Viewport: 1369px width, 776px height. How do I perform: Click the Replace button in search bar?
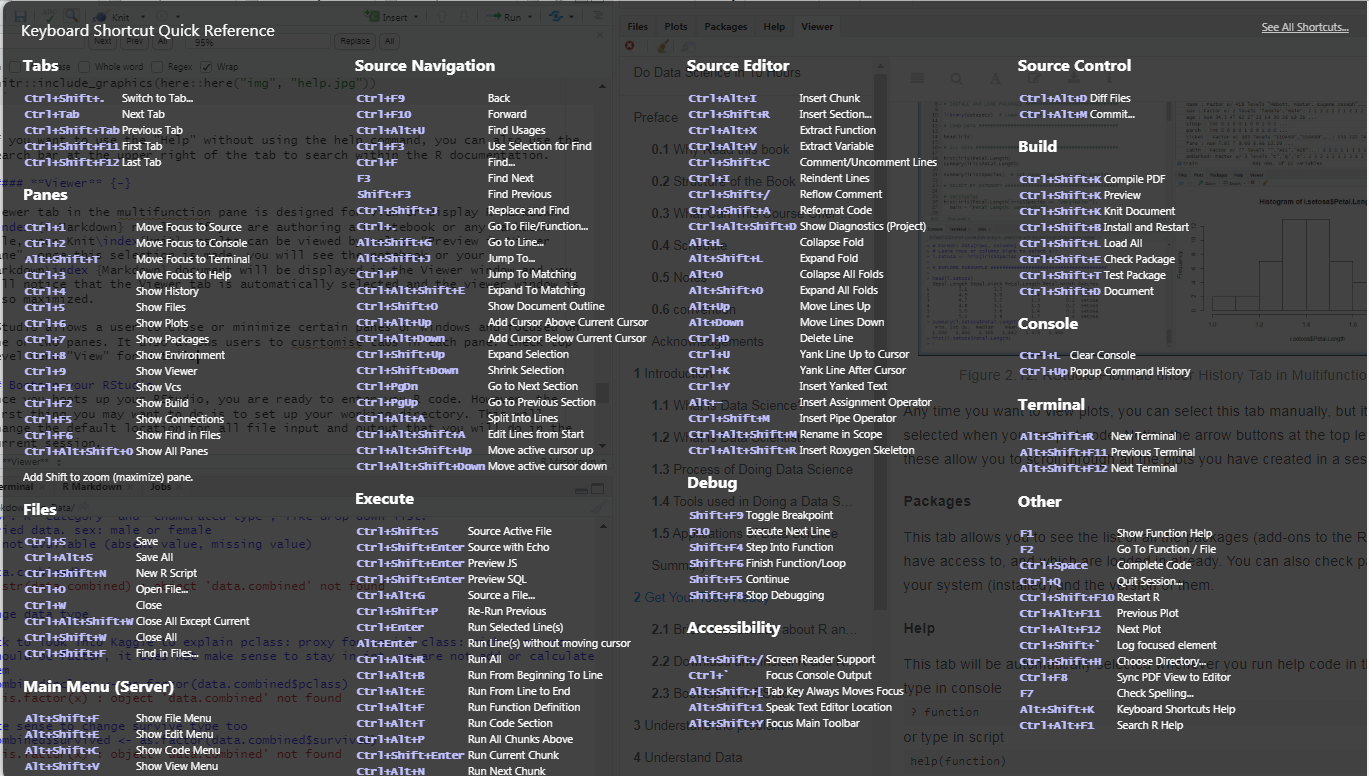357,42
